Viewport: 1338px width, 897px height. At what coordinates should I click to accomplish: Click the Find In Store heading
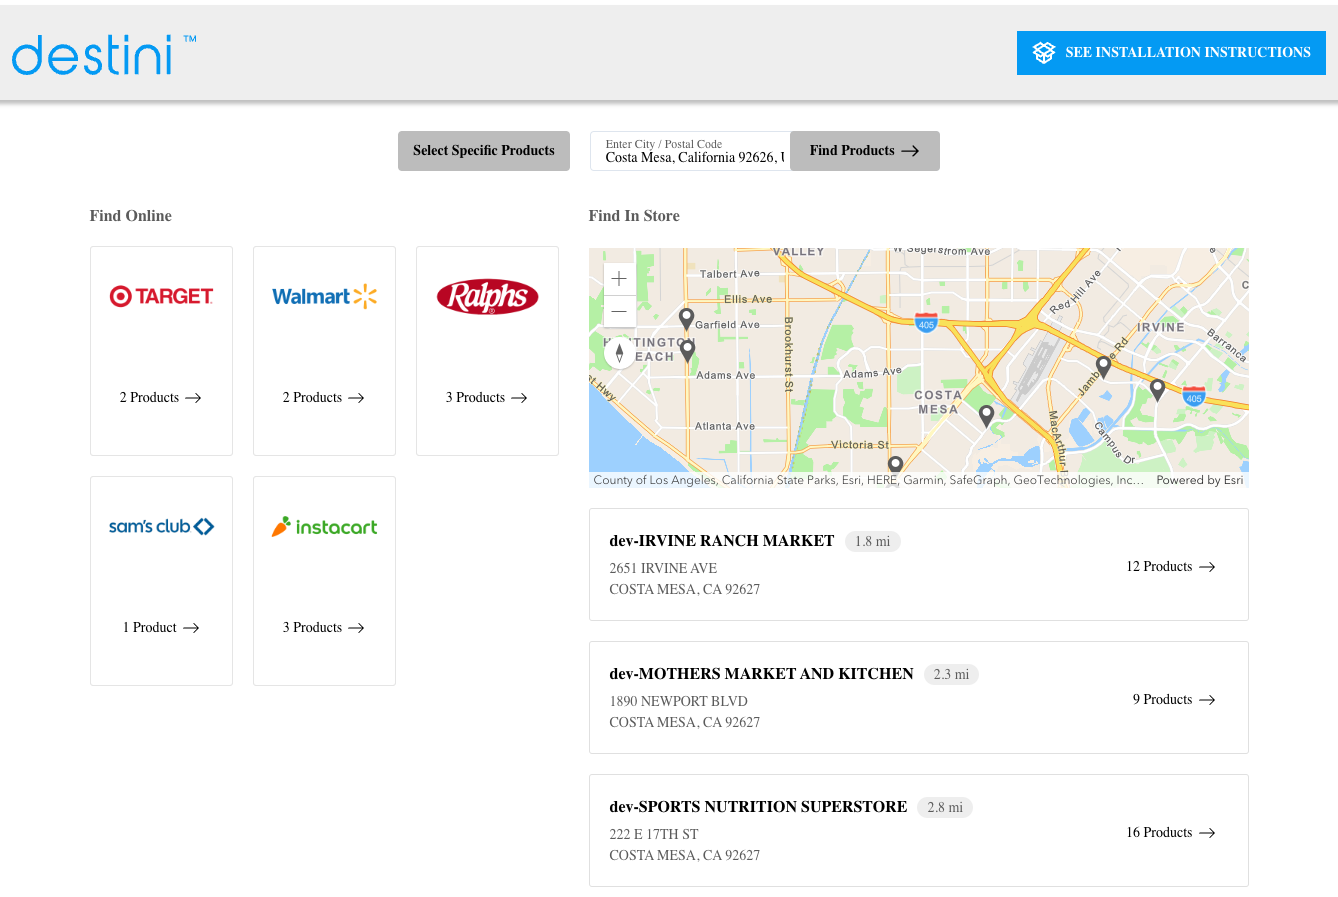coord(634,216)
